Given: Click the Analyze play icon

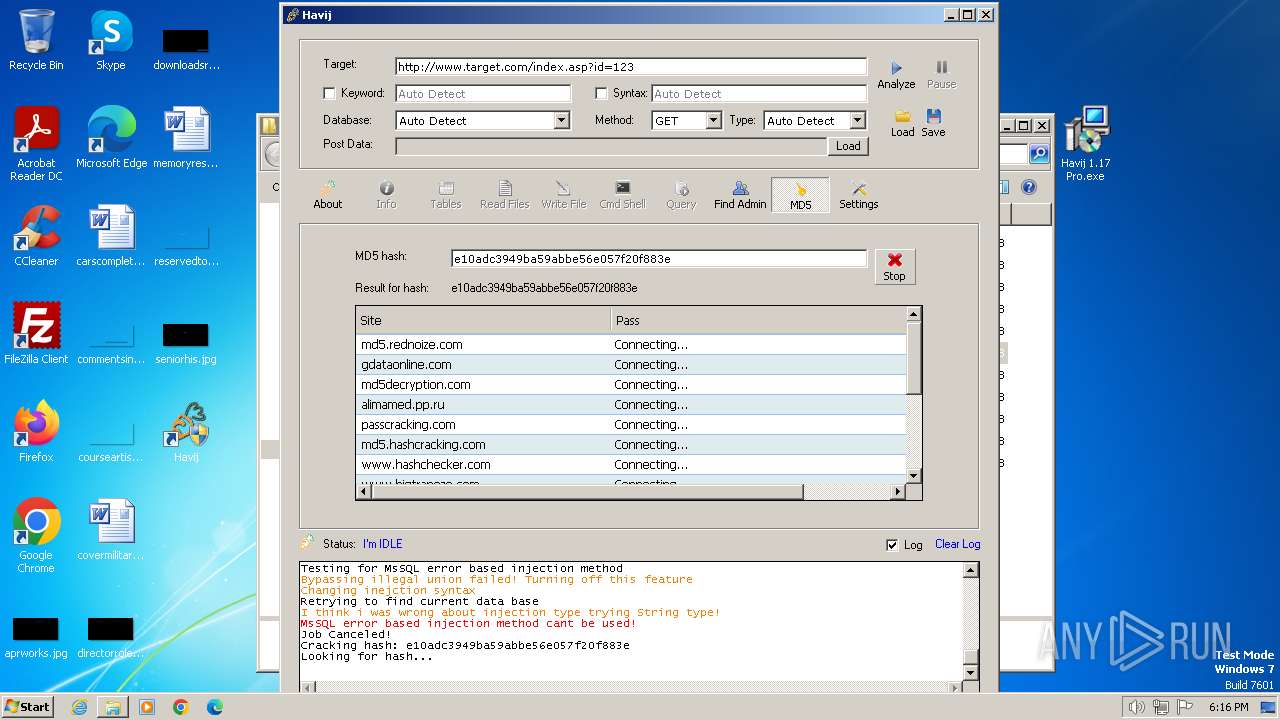Looking at the screenshot, I should tap(896, 68).
